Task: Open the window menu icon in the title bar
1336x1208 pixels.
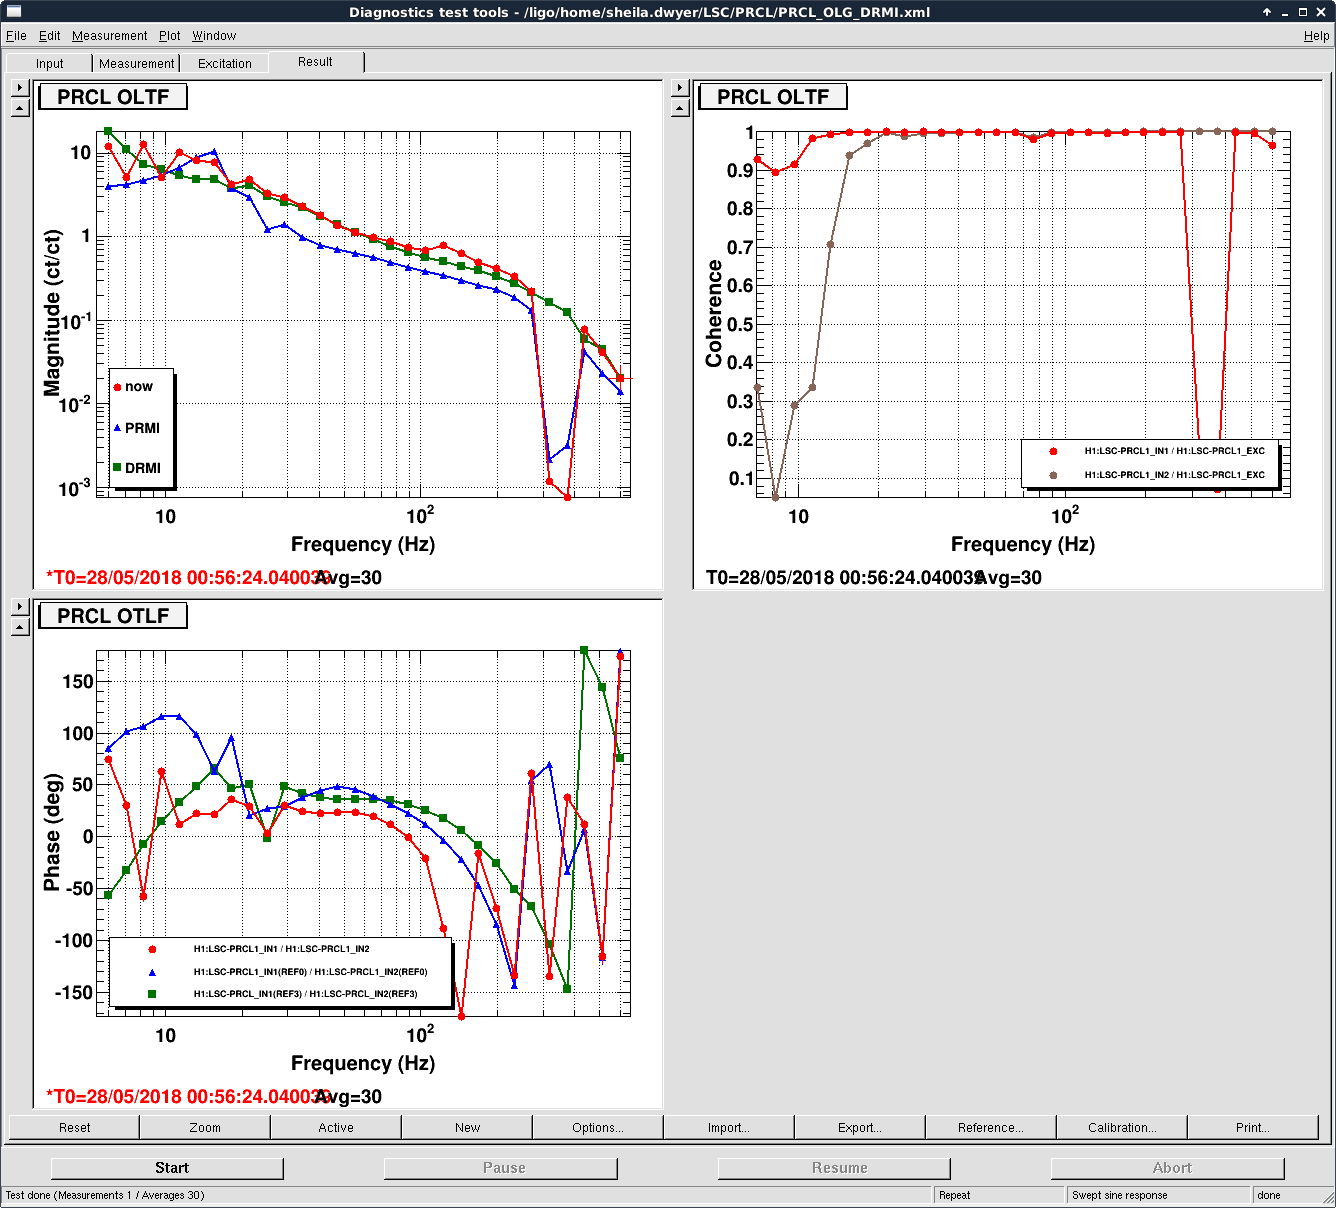Action: (x=14, y=12)
